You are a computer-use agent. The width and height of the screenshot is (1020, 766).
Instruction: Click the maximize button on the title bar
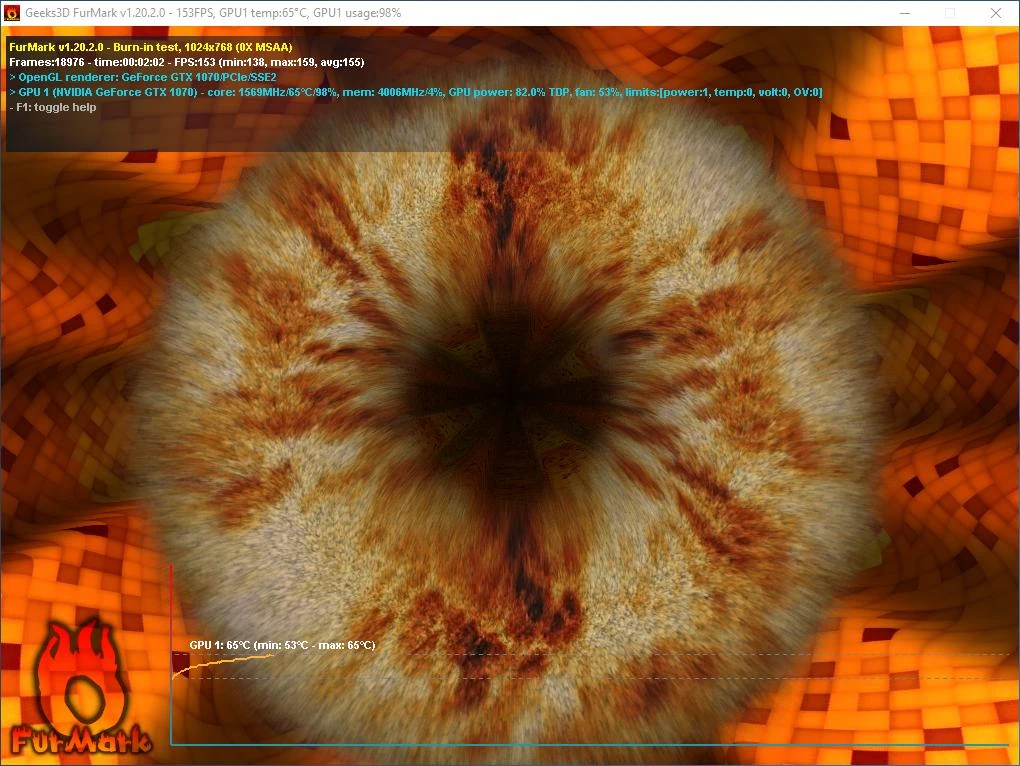tap(948, 13)
